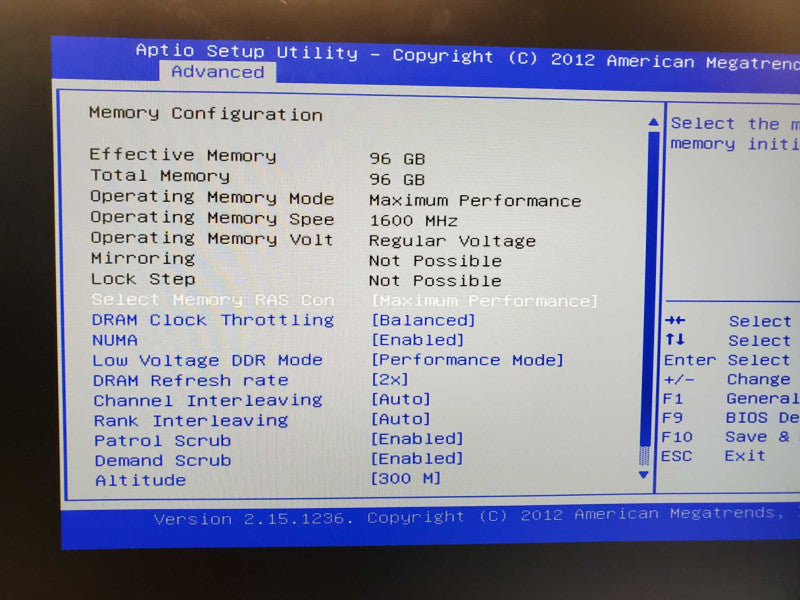The image size is (800, 600).
Task: Click the vertical scrollbar track
Action: coord(650,298)
